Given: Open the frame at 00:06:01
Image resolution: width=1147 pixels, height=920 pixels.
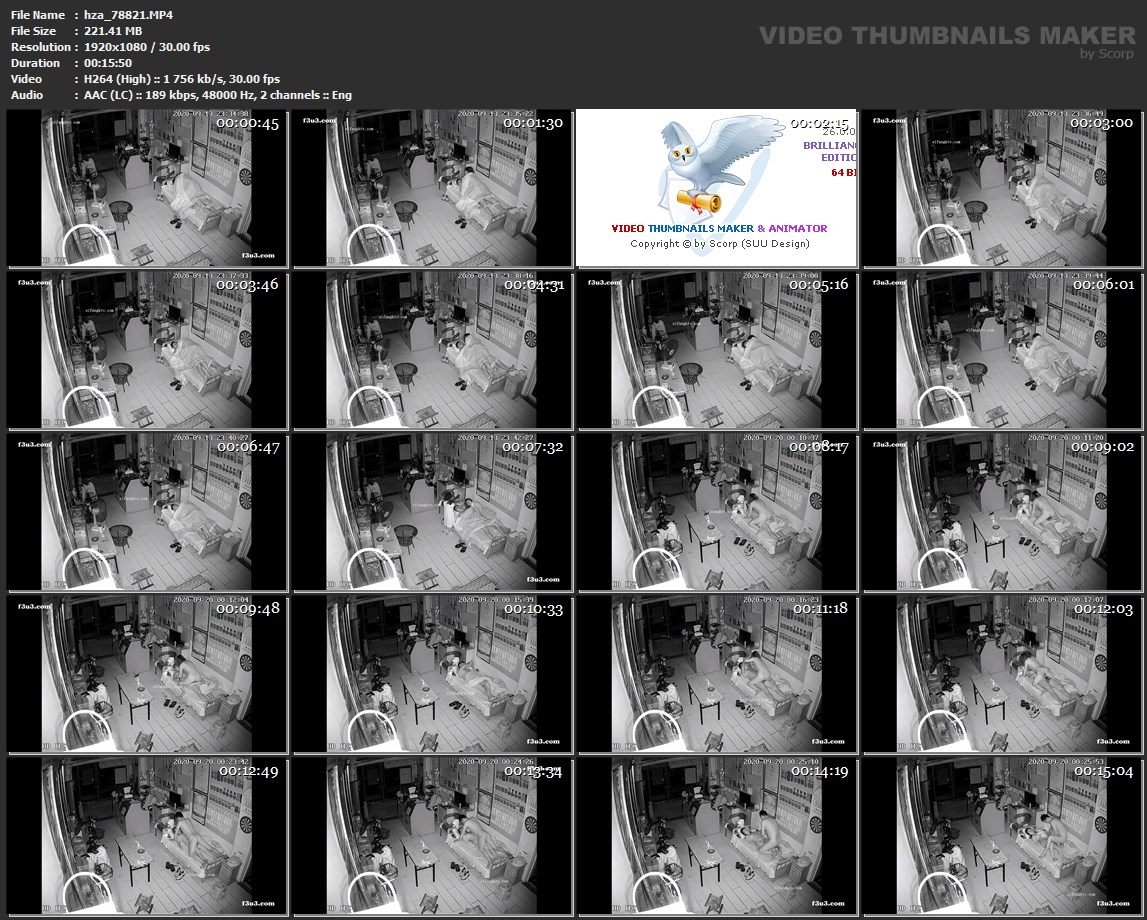Looking at the screenshot, I should coord(1003,350).
